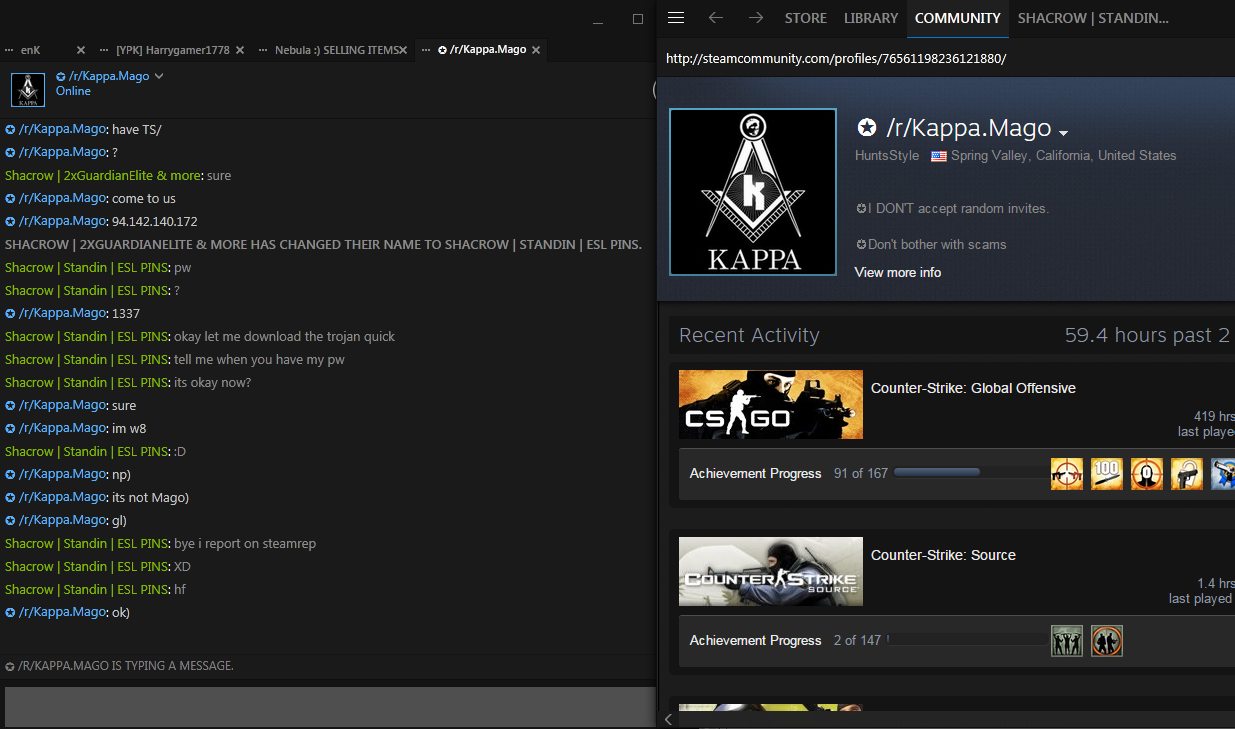Click the 'Recent Activity' heading
Image resolution: width=1235 pixels, height=729 pixels.
pos(749,335)
